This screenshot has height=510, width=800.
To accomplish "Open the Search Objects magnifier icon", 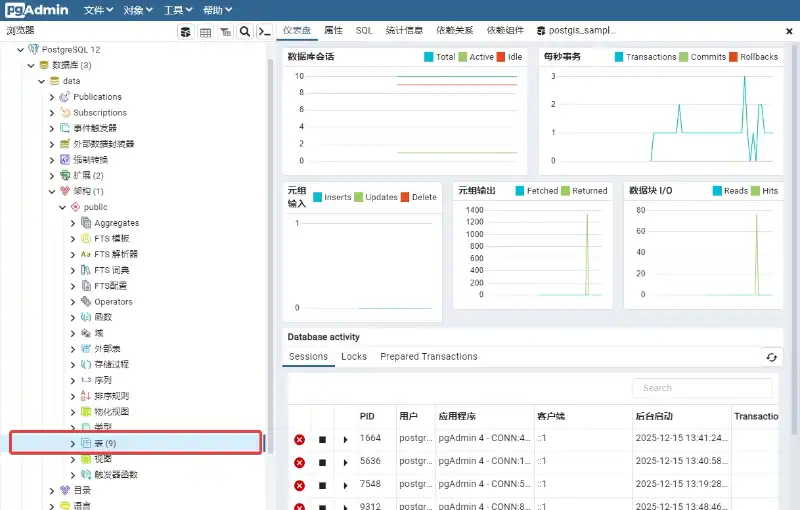I will pos(245,32).
